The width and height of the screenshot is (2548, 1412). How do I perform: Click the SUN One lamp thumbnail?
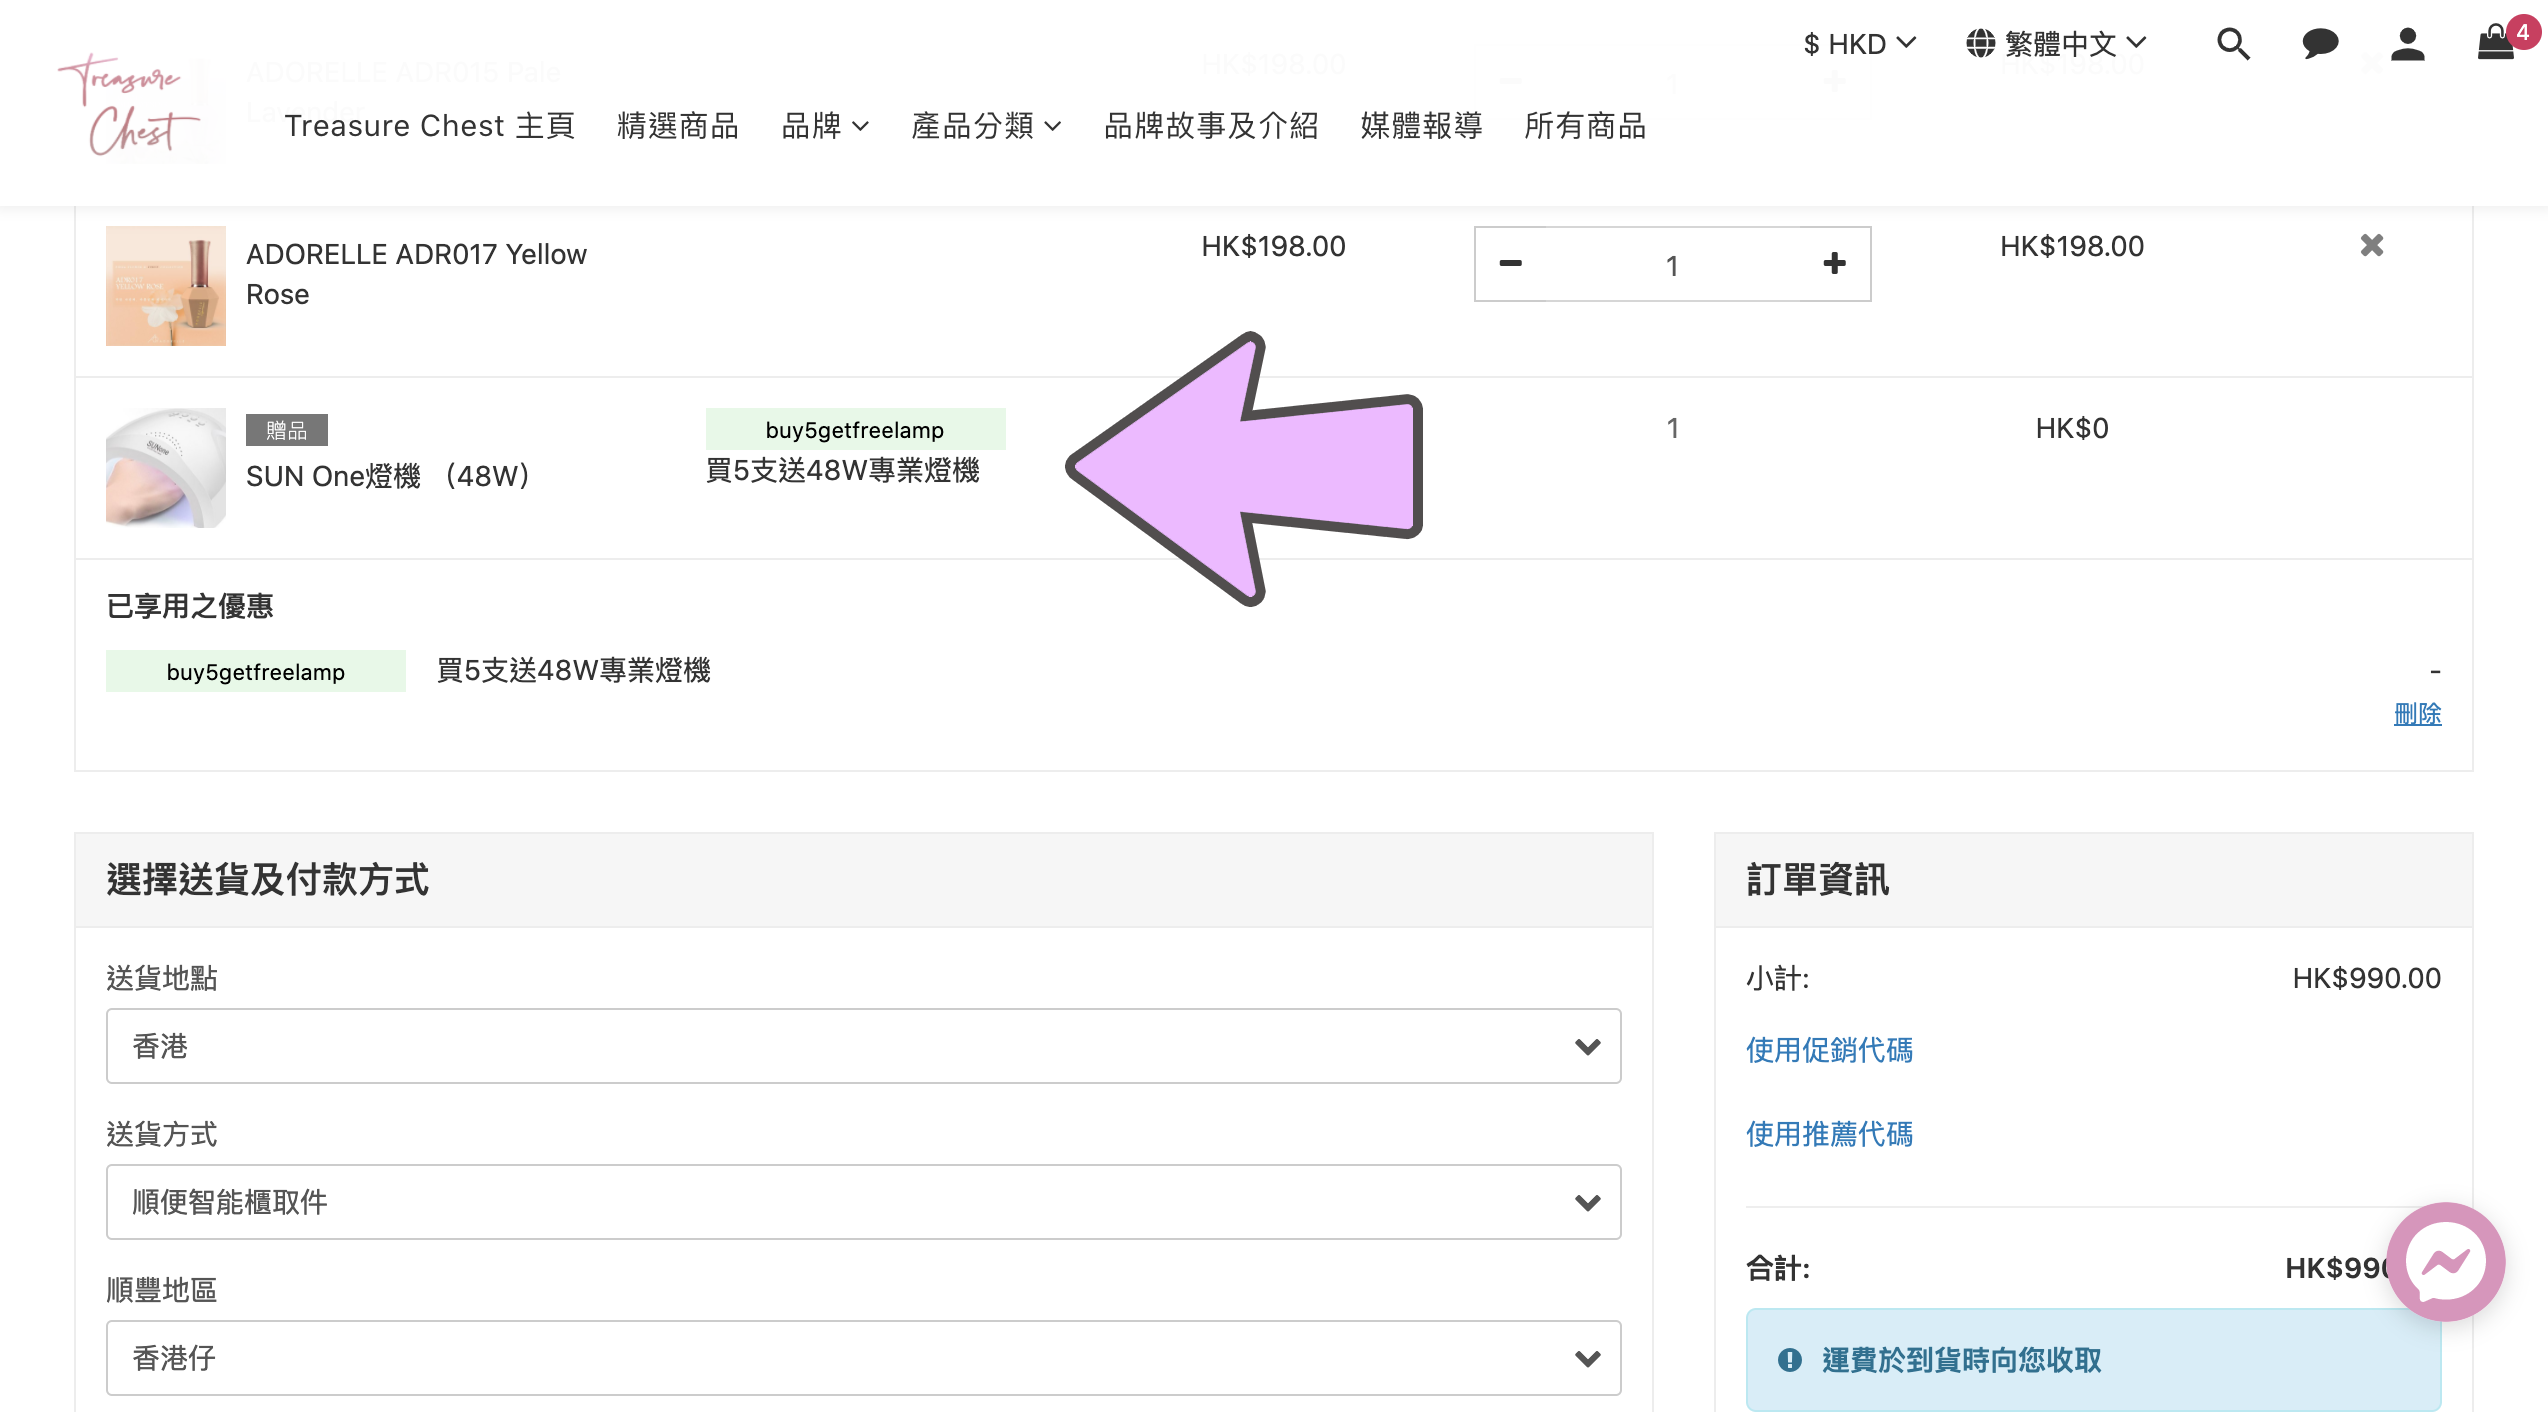click(166, 468)
